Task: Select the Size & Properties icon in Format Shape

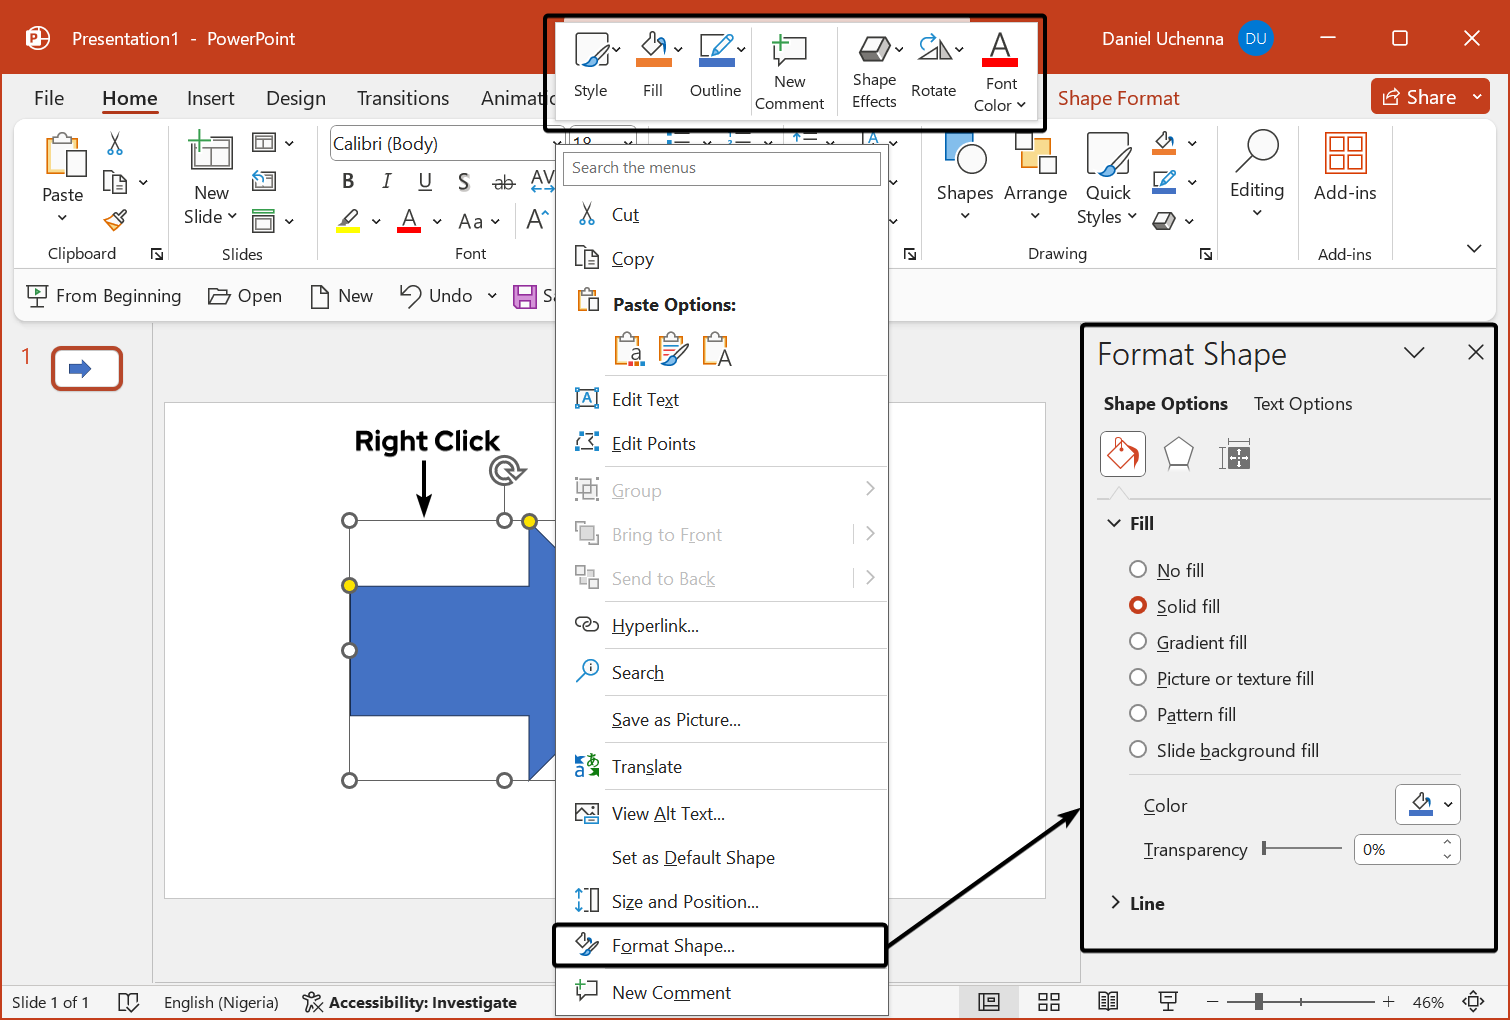Action: (1235, 454)
